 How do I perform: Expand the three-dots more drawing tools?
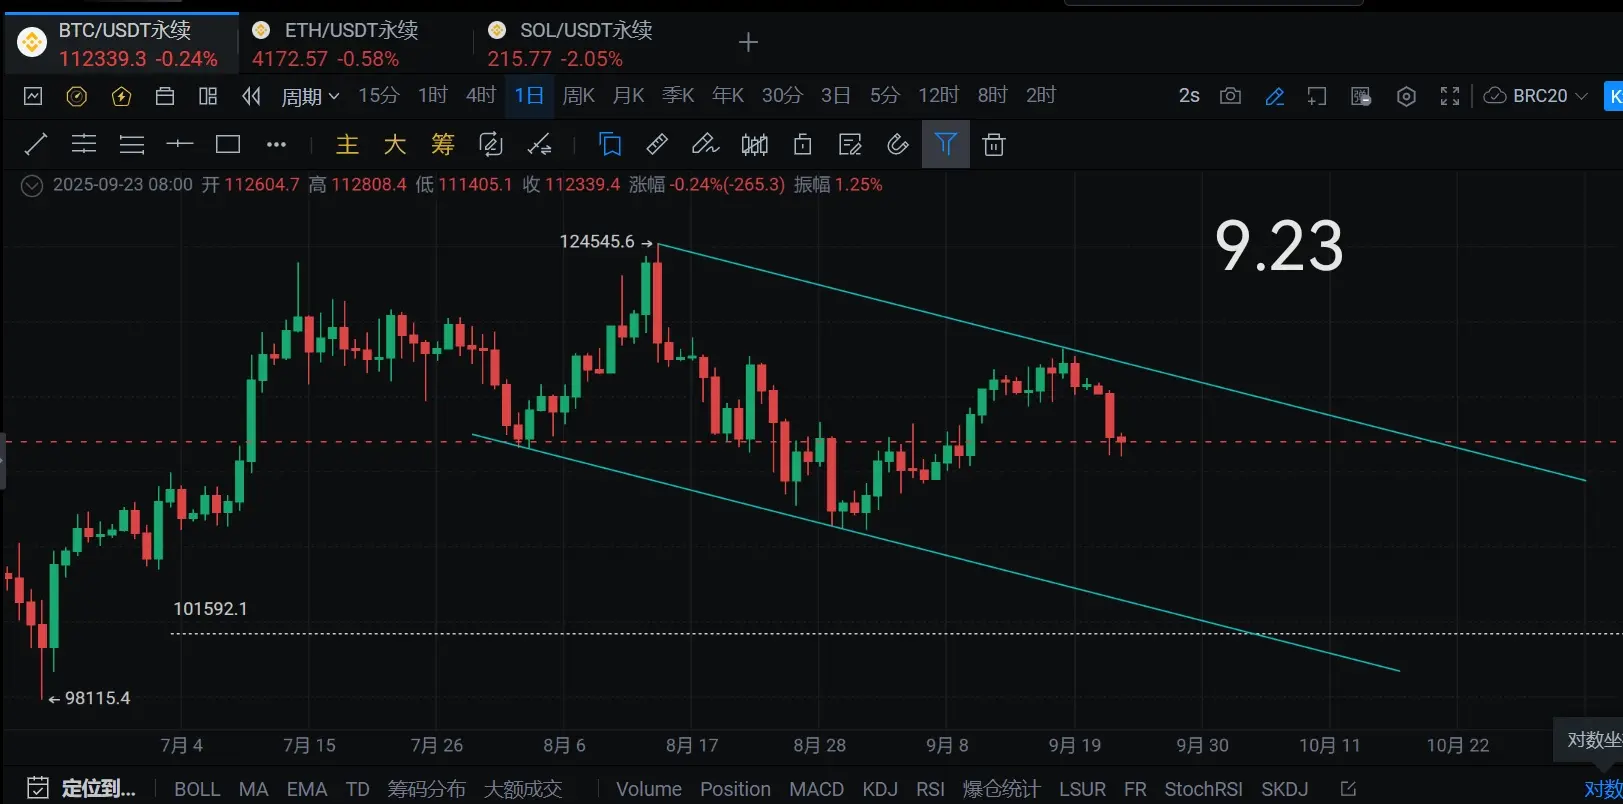[x=276, y=145]
